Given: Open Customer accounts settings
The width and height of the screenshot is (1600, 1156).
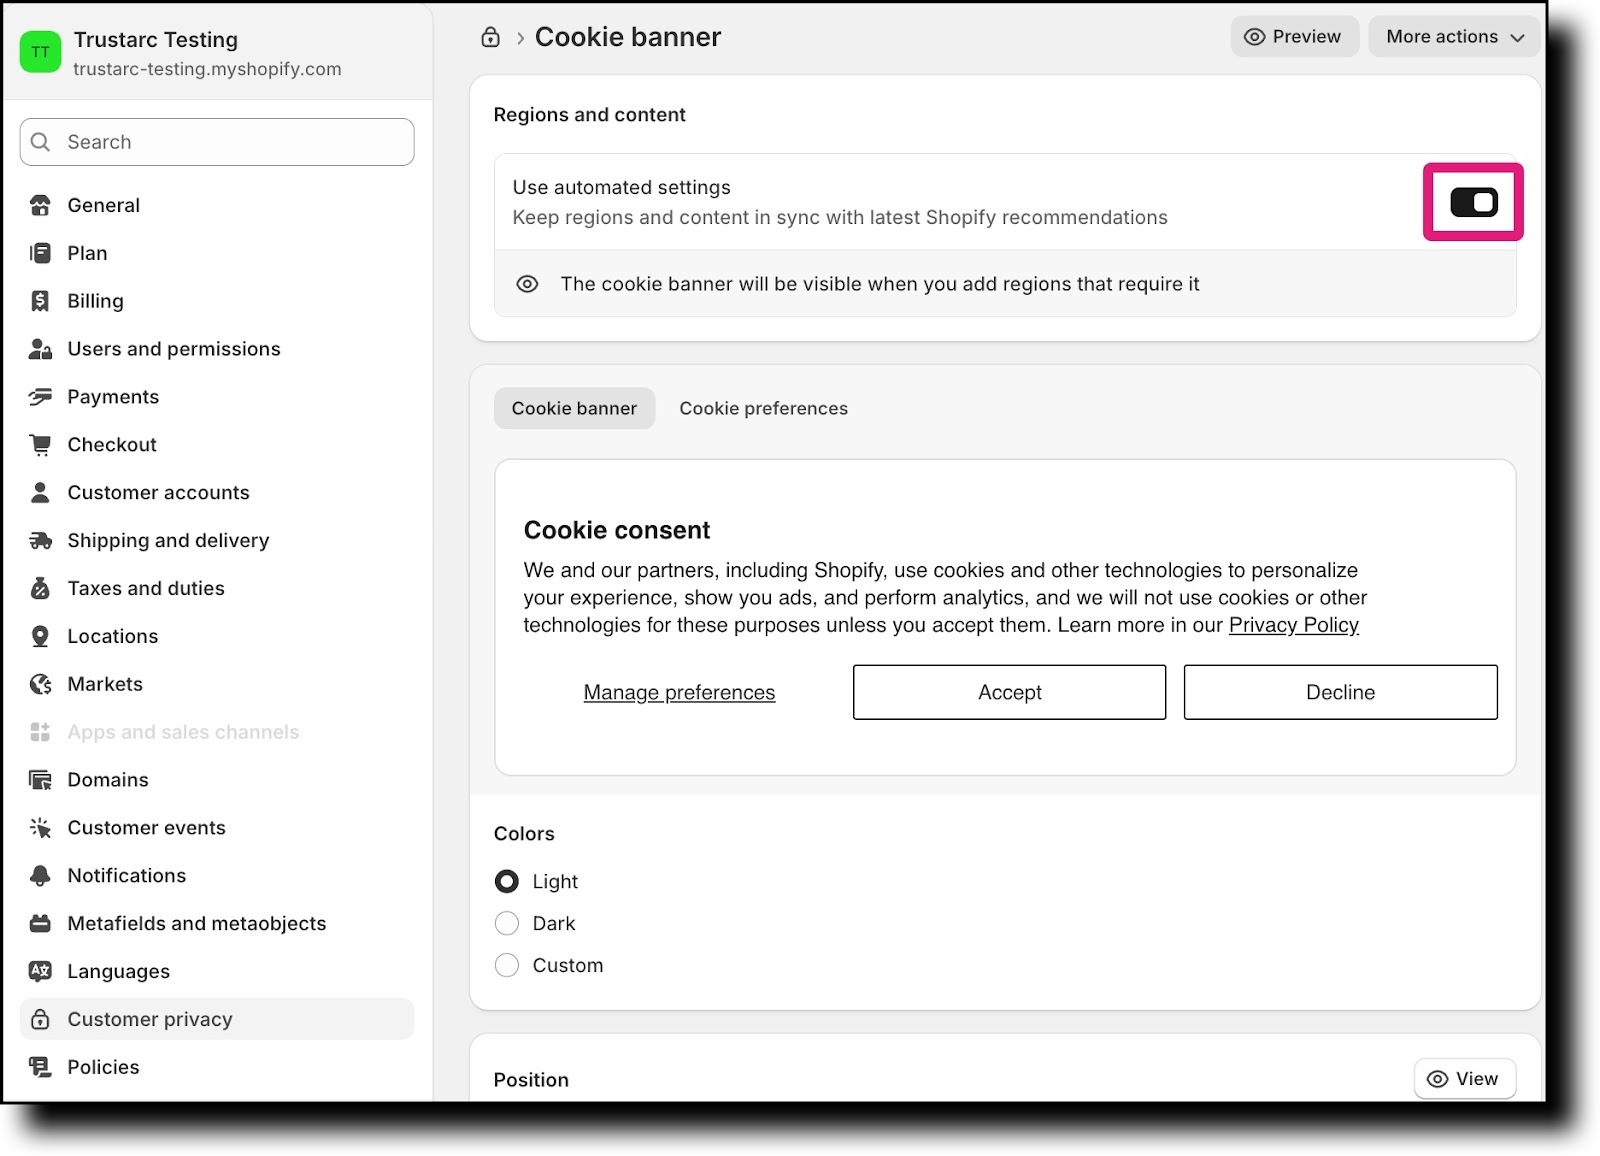Looking at the screenshot, I should [217, 492].
